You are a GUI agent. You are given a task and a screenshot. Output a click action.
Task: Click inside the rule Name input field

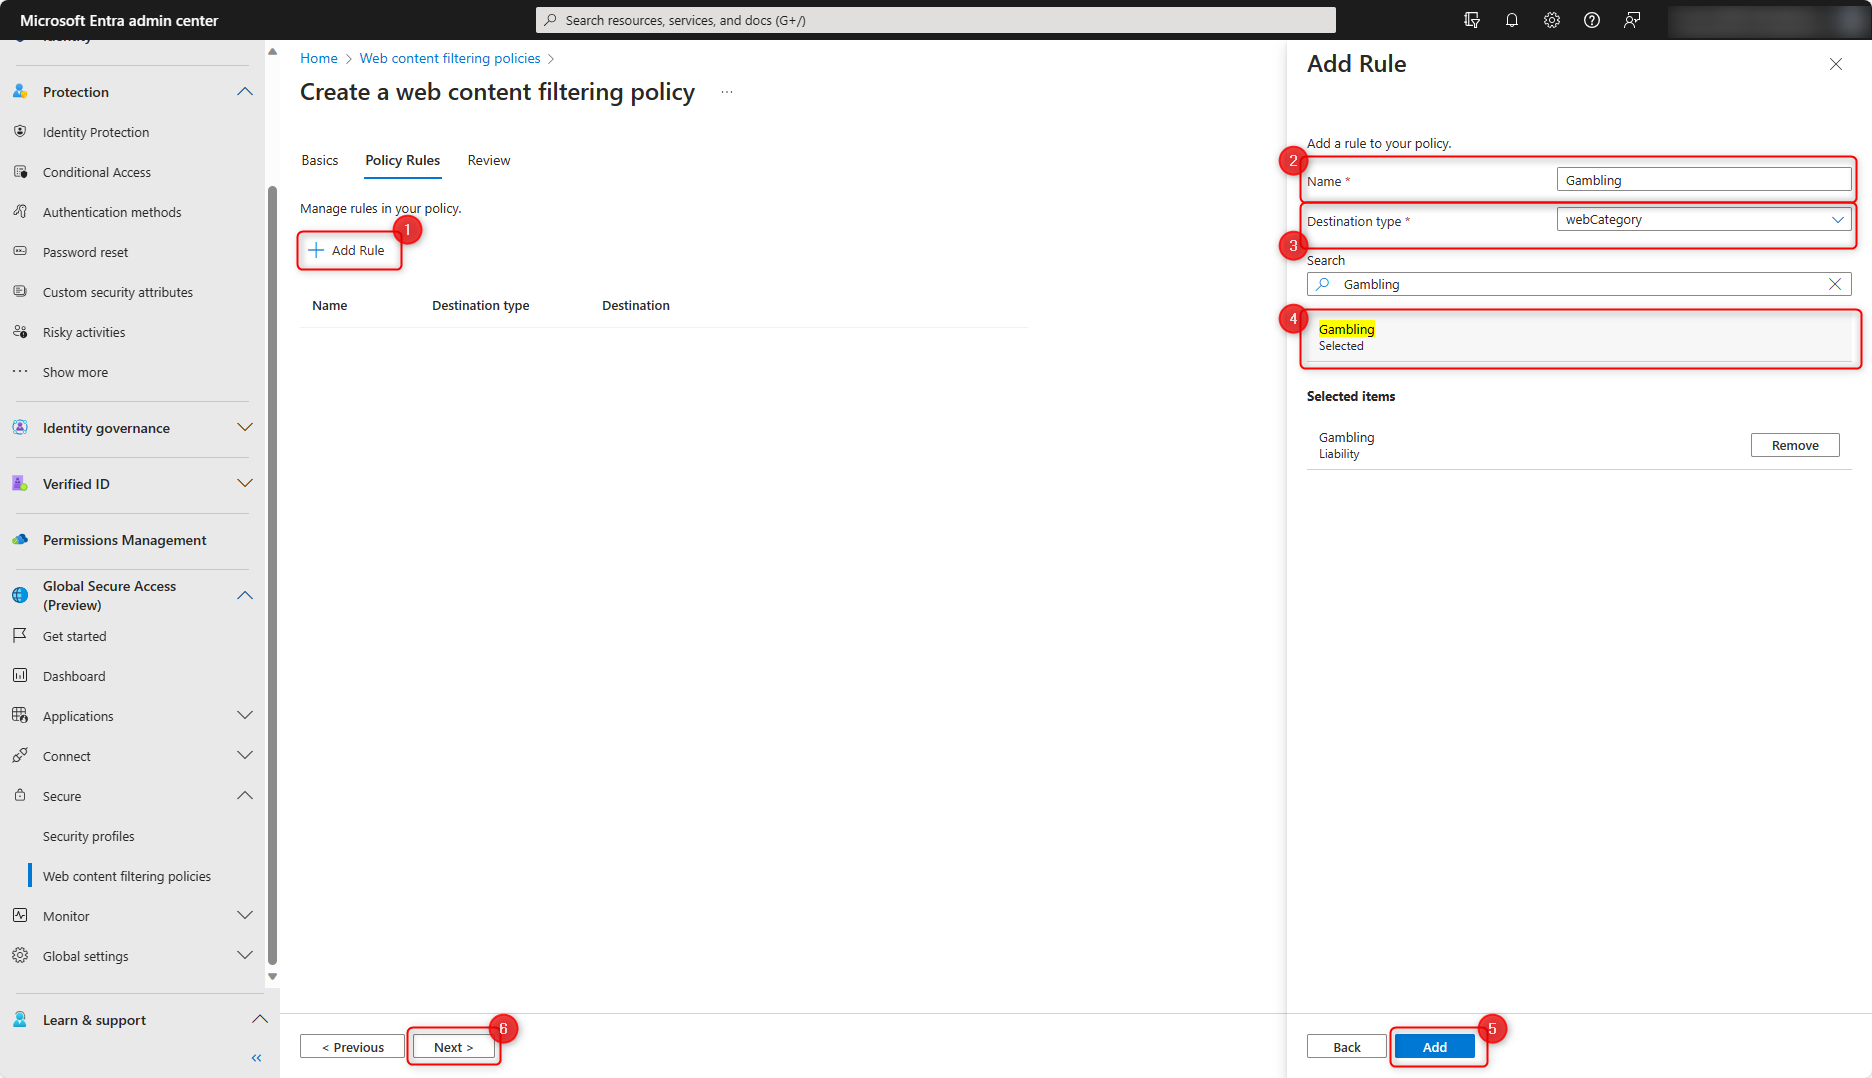1703,179
